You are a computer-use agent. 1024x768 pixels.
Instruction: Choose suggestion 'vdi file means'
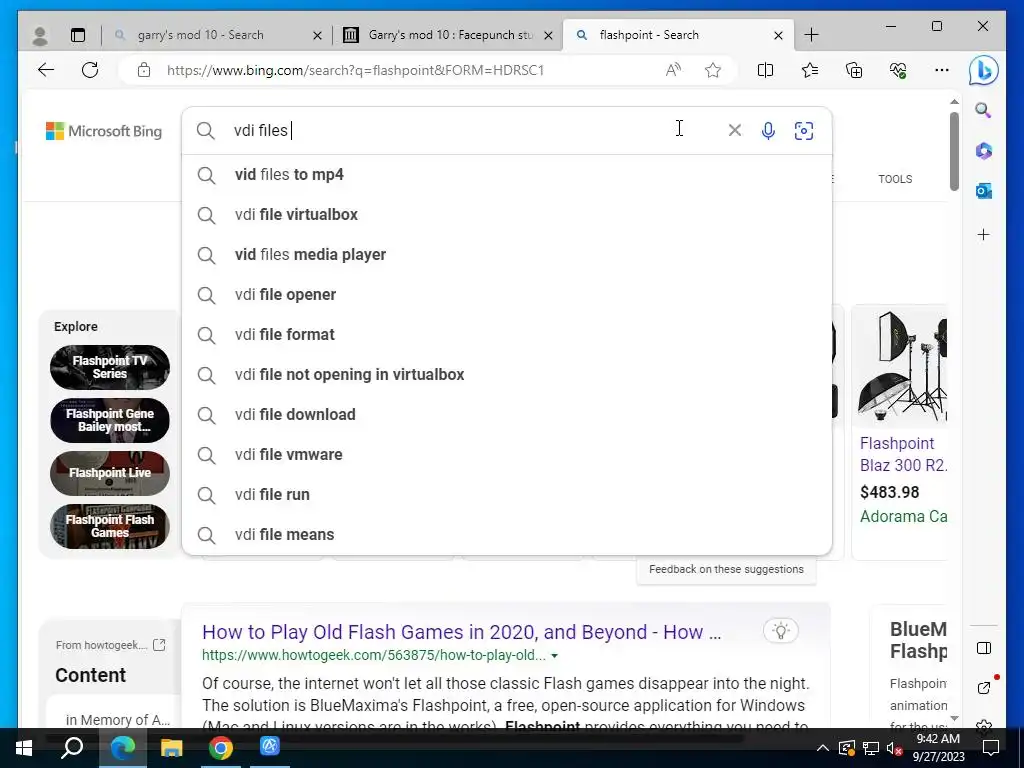(x=507, y=534)
